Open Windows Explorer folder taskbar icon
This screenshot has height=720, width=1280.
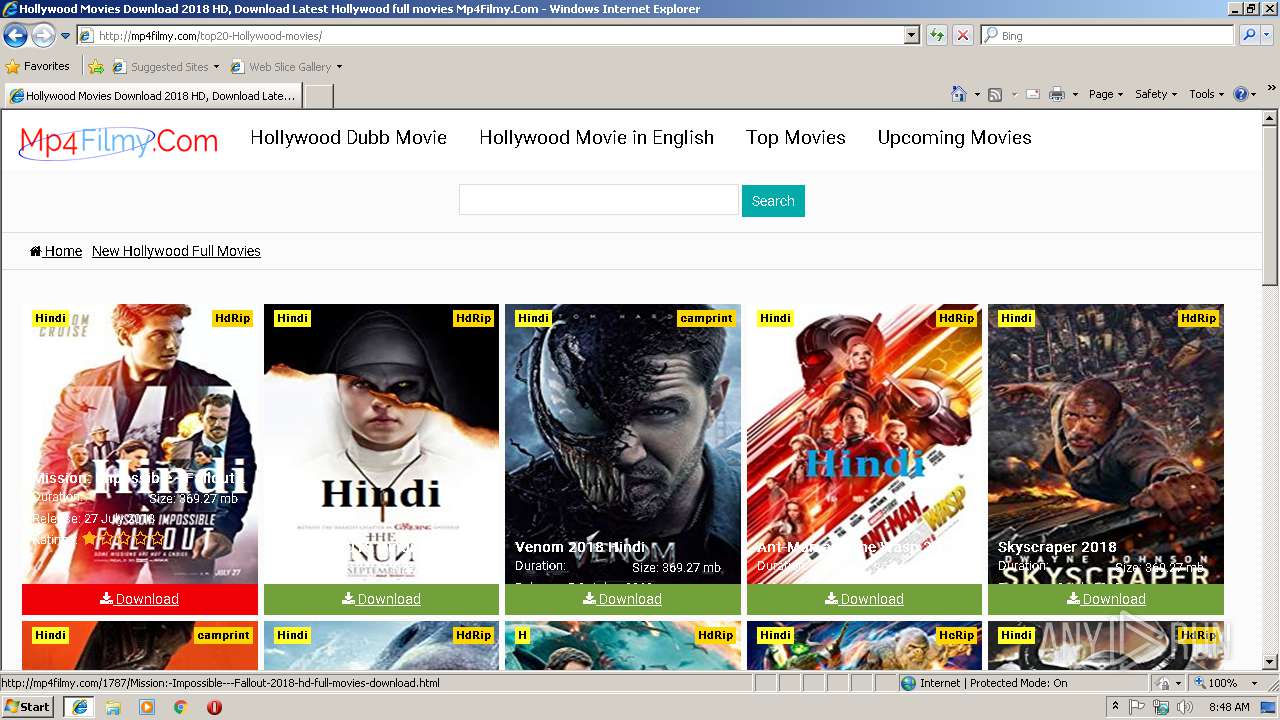(113, 707)
